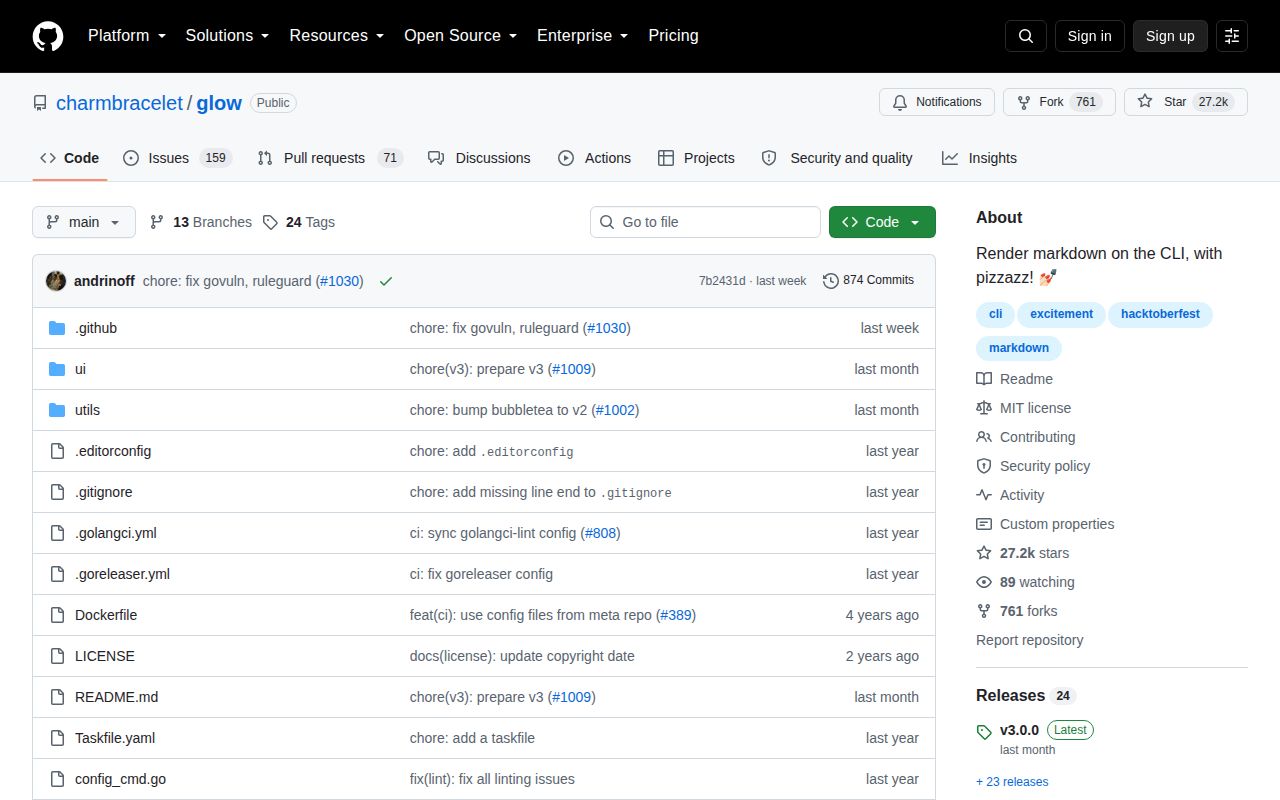This screenshot has width=1280, height=800.
Task: Open the + 23 releases link
Action: point(1012,782)
